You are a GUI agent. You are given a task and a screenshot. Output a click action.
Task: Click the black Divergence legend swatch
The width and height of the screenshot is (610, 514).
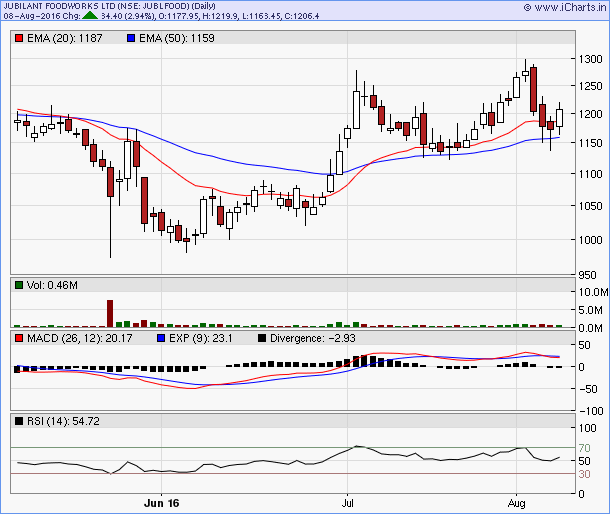pos(262,338)
